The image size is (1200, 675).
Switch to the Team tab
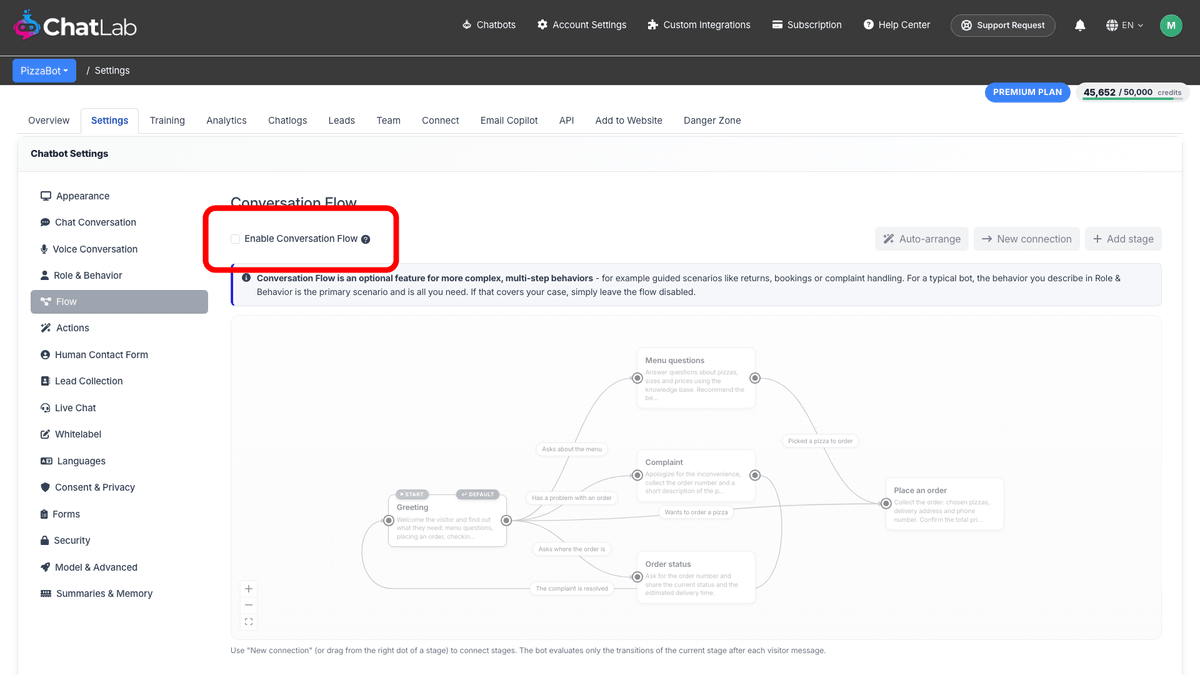[388, 120]
